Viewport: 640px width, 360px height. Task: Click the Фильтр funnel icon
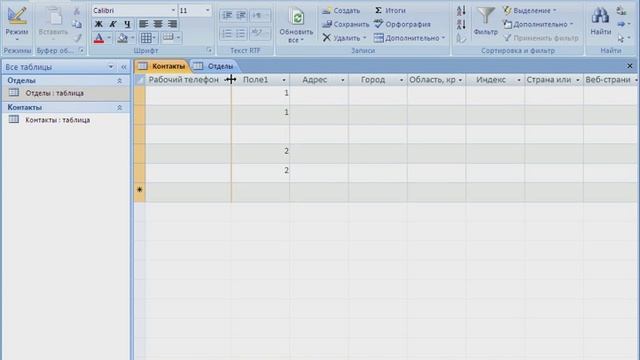[x=486, y=16]
